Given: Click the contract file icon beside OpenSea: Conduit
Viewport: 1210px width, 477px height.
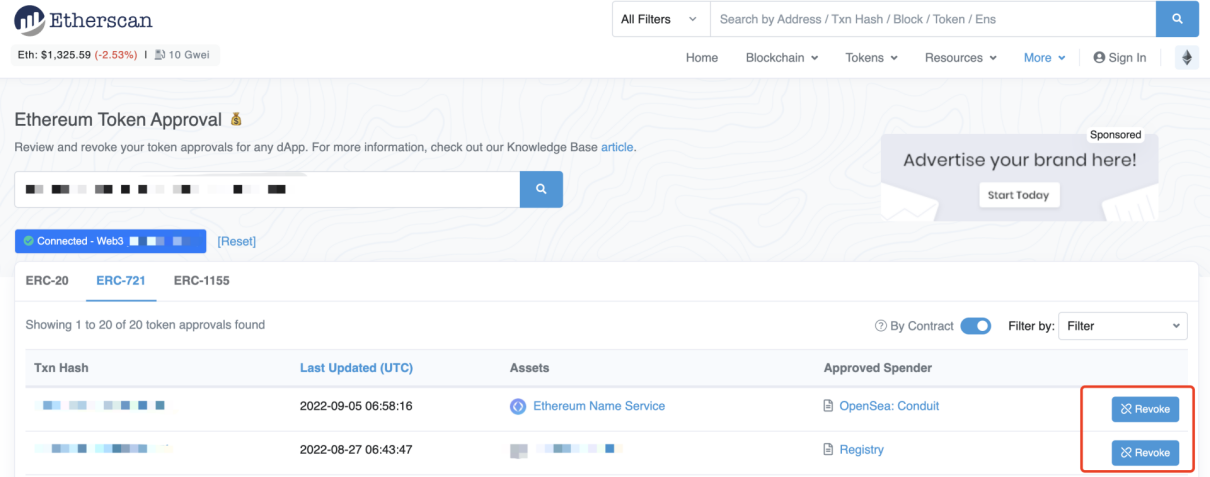Looking at the screenshot, I should point(828,406).
